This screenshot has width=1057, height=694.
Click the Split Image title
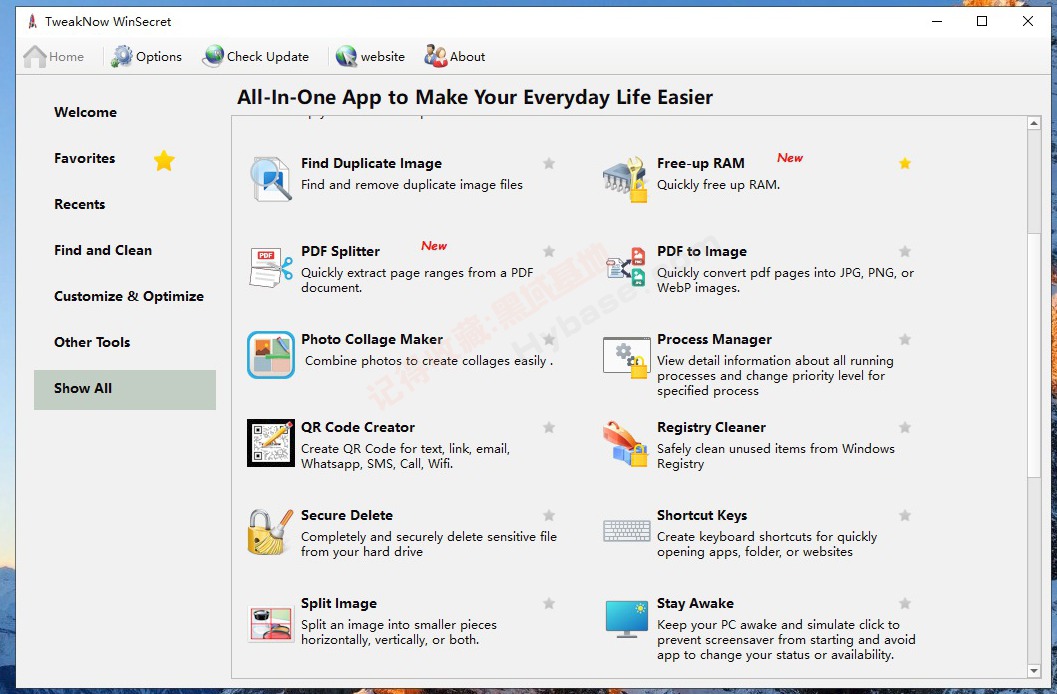click(x=338, y=604)
